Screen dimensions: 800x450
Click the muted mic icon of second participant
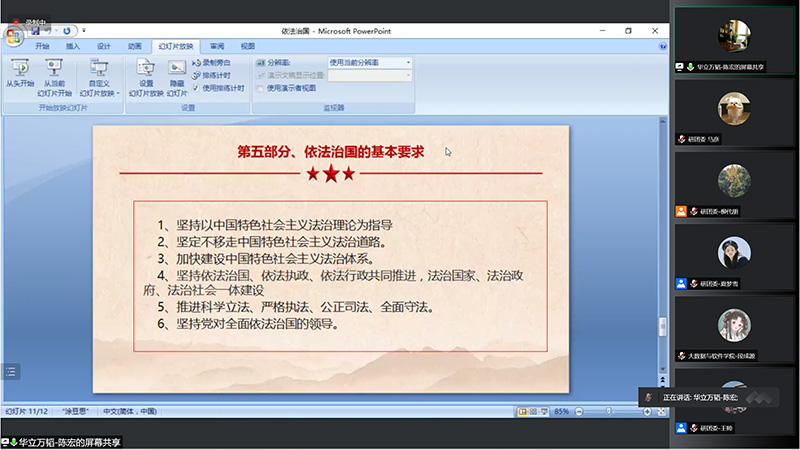[682, 139]
